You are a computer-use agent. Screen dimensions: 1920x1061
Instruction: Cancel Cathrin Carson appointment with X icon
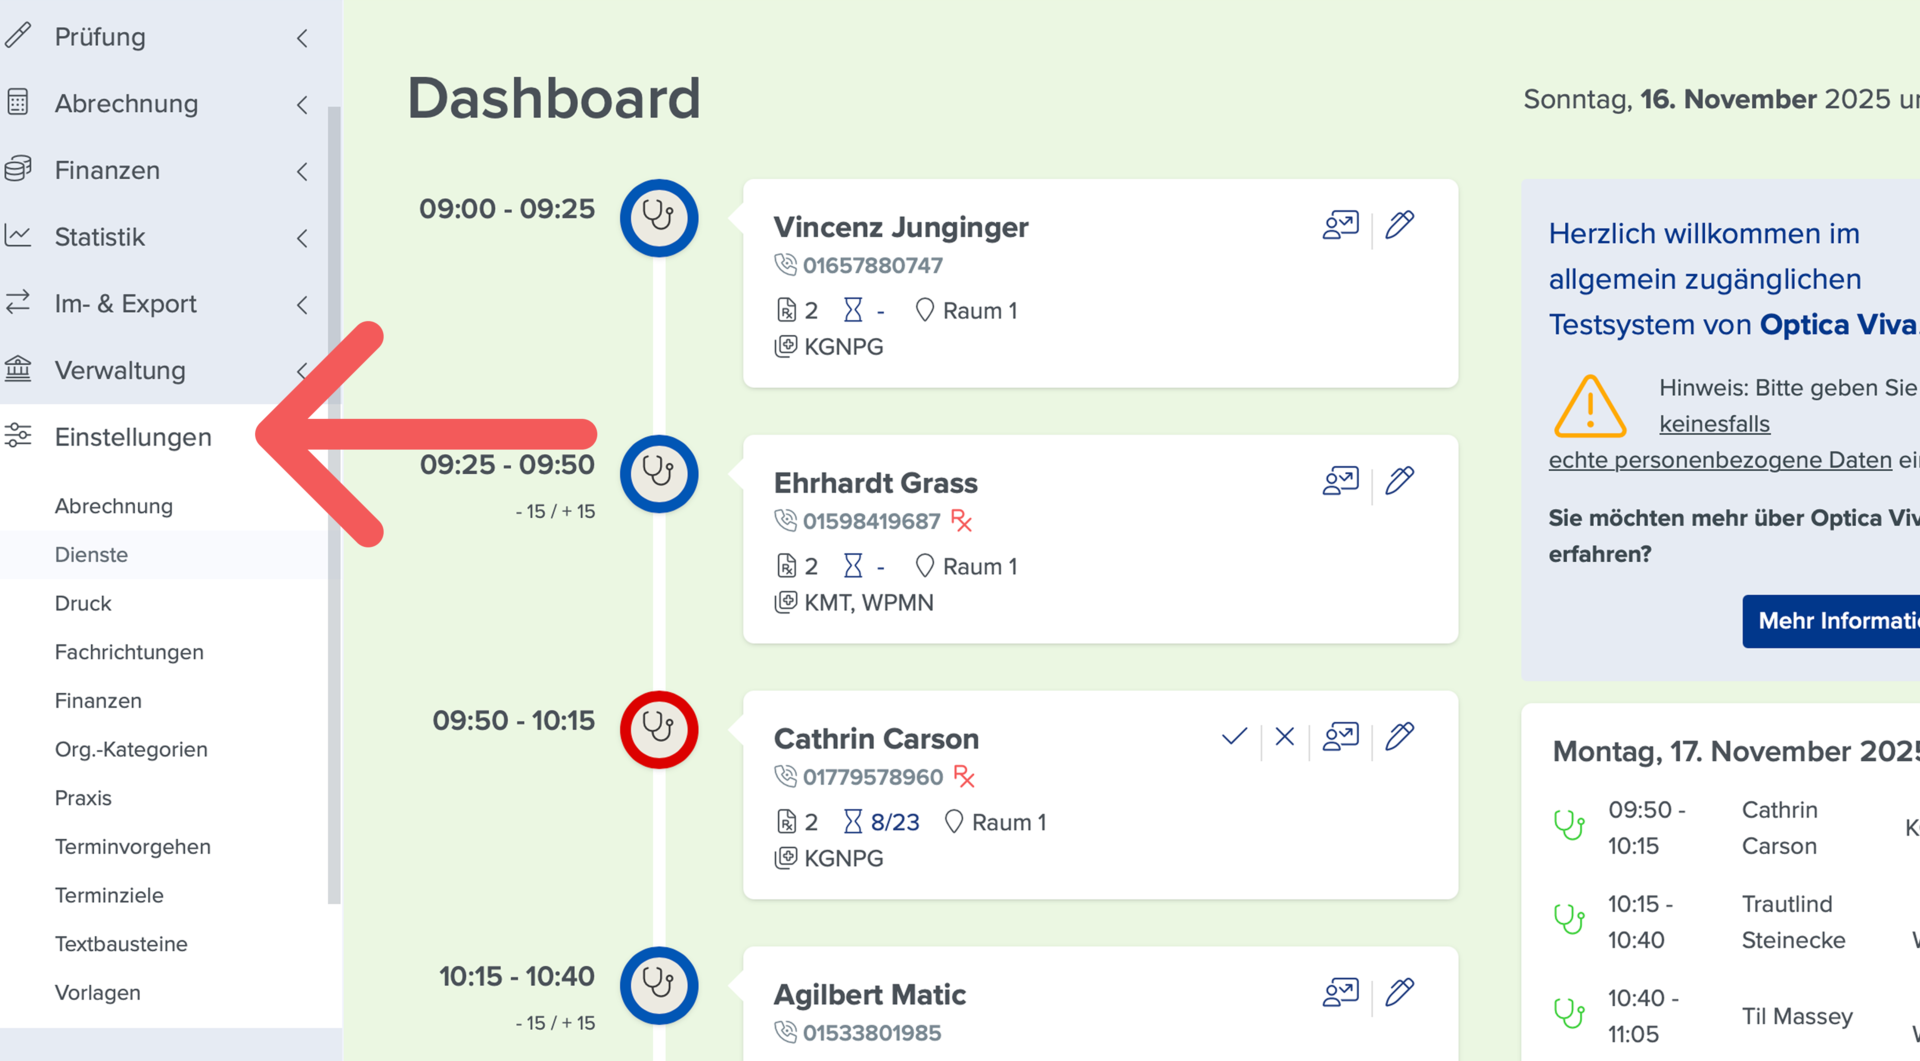click(x=1285, y=737)
